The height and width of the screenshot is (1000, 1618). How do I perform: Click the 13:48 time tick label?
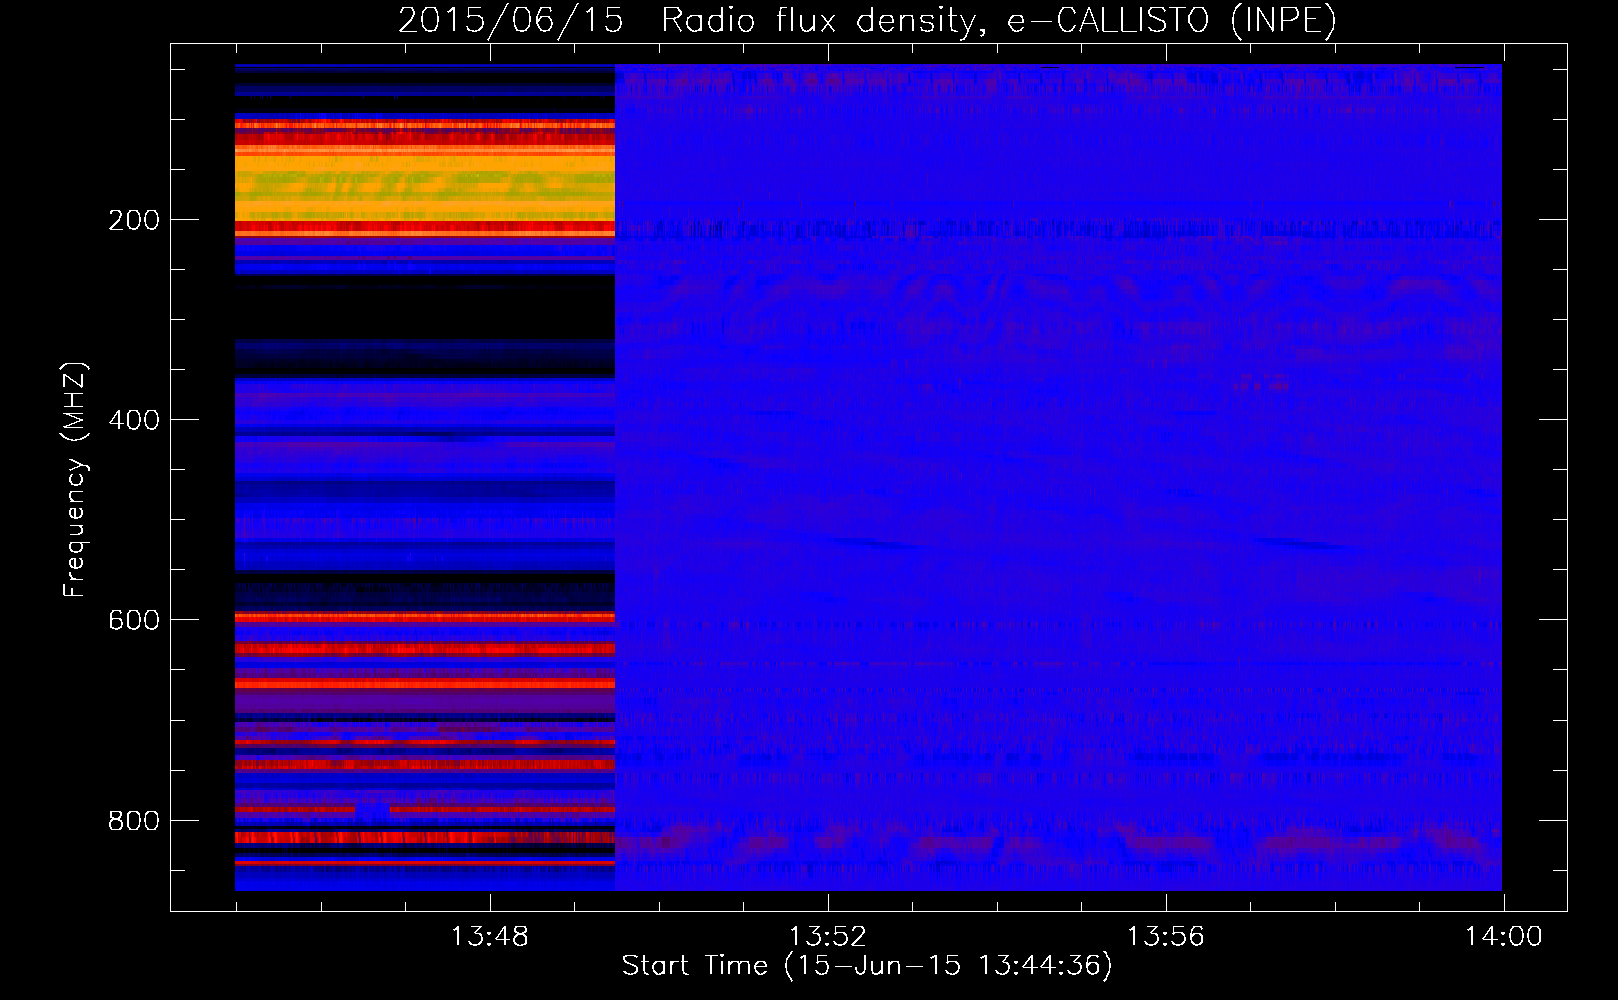pyautogui.click(x=489, y=937)
